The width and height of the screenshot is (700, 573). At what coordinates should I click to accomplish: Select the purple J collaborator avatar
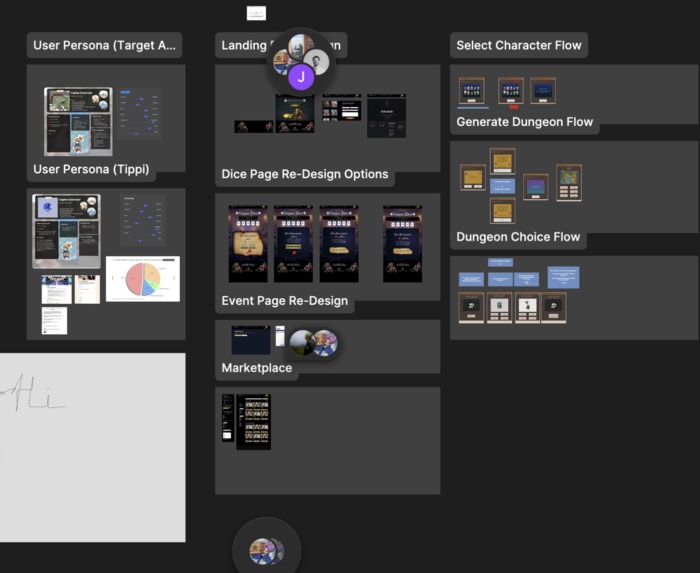tap(301, 77)
